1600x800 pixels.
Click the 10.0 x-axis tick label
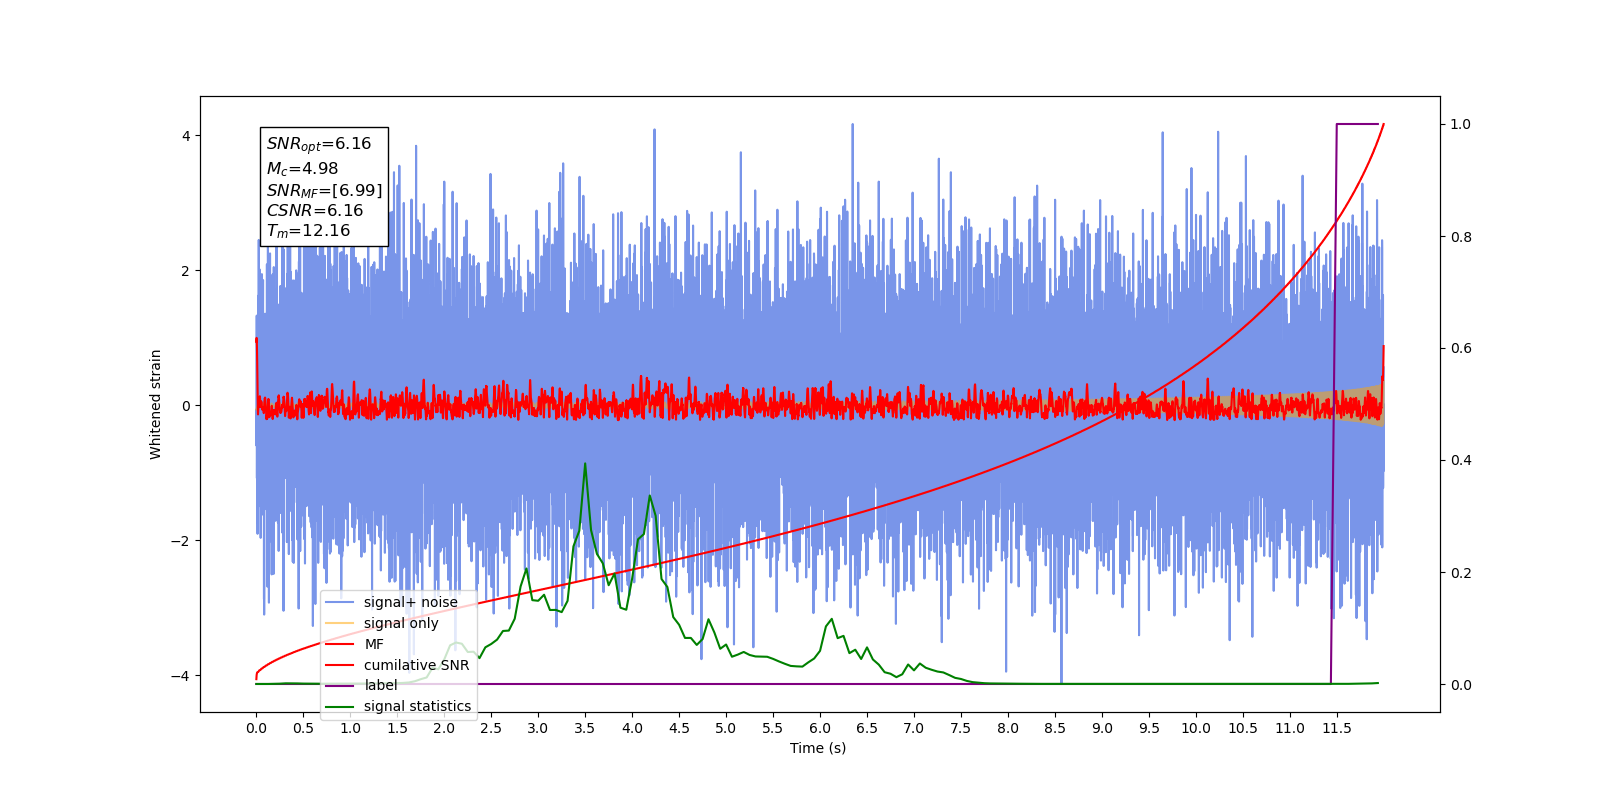1196,728
